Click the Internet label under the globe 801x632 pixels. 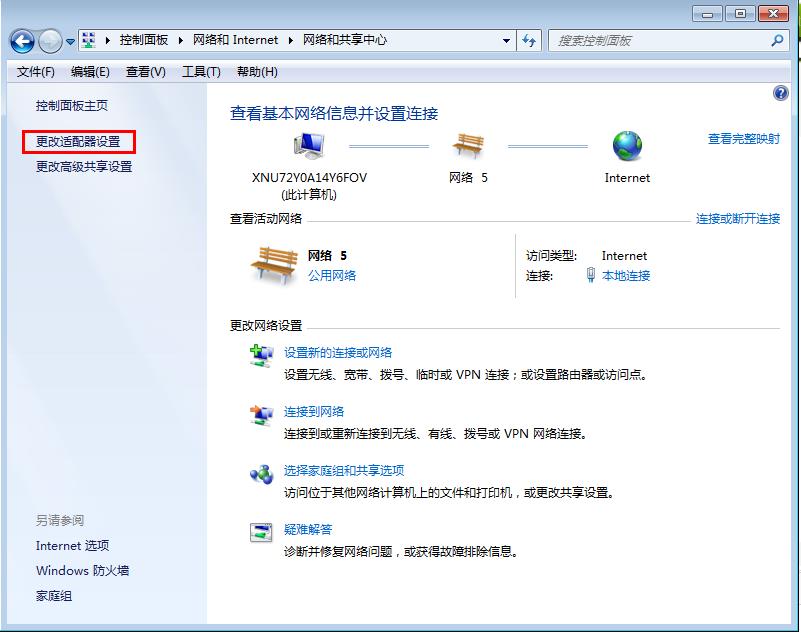click(x=627, y=178)
